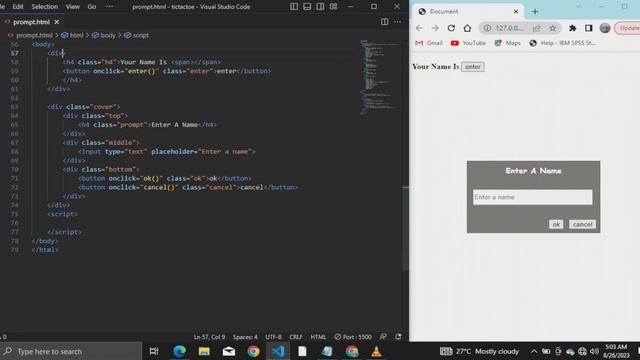The image size is (640, 360).
Task: Open the Mail app from taskbar
Action: (x=229, y=351)
